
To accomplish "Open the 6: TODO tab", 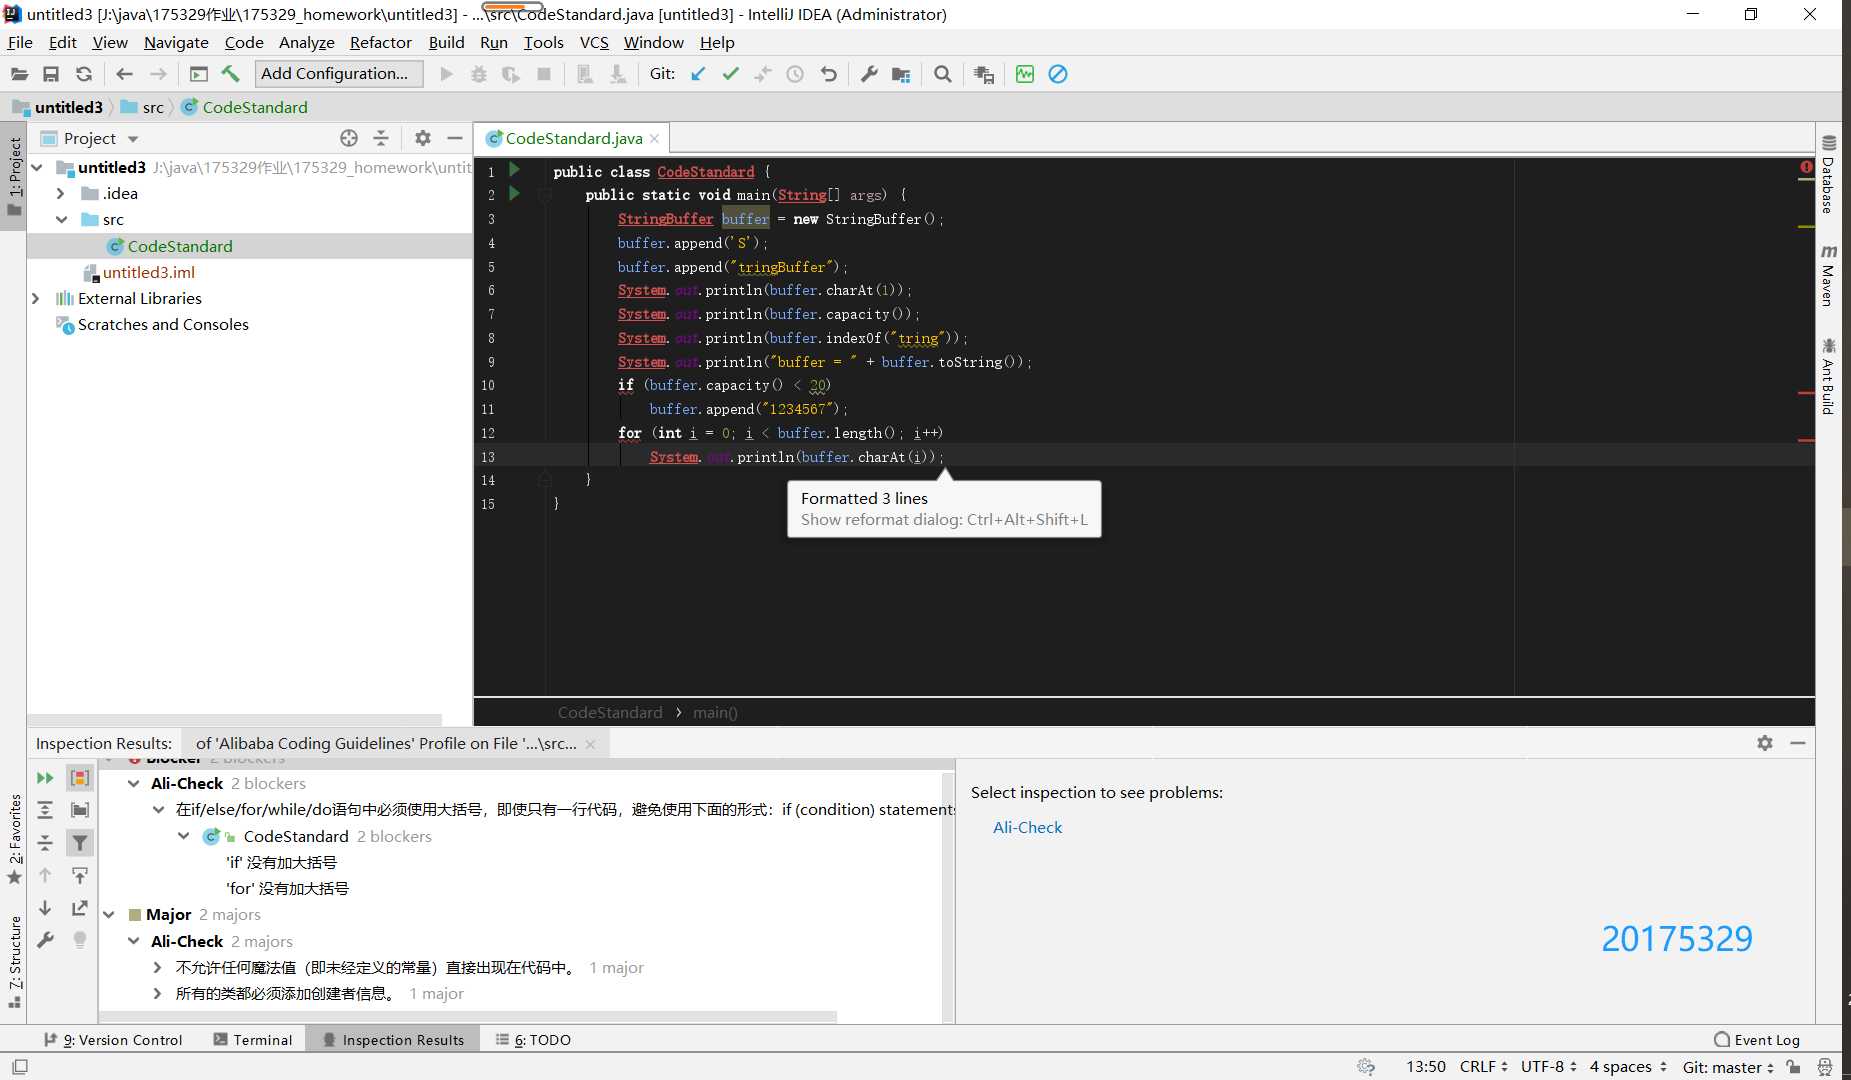I will (x=533, y=1040).
